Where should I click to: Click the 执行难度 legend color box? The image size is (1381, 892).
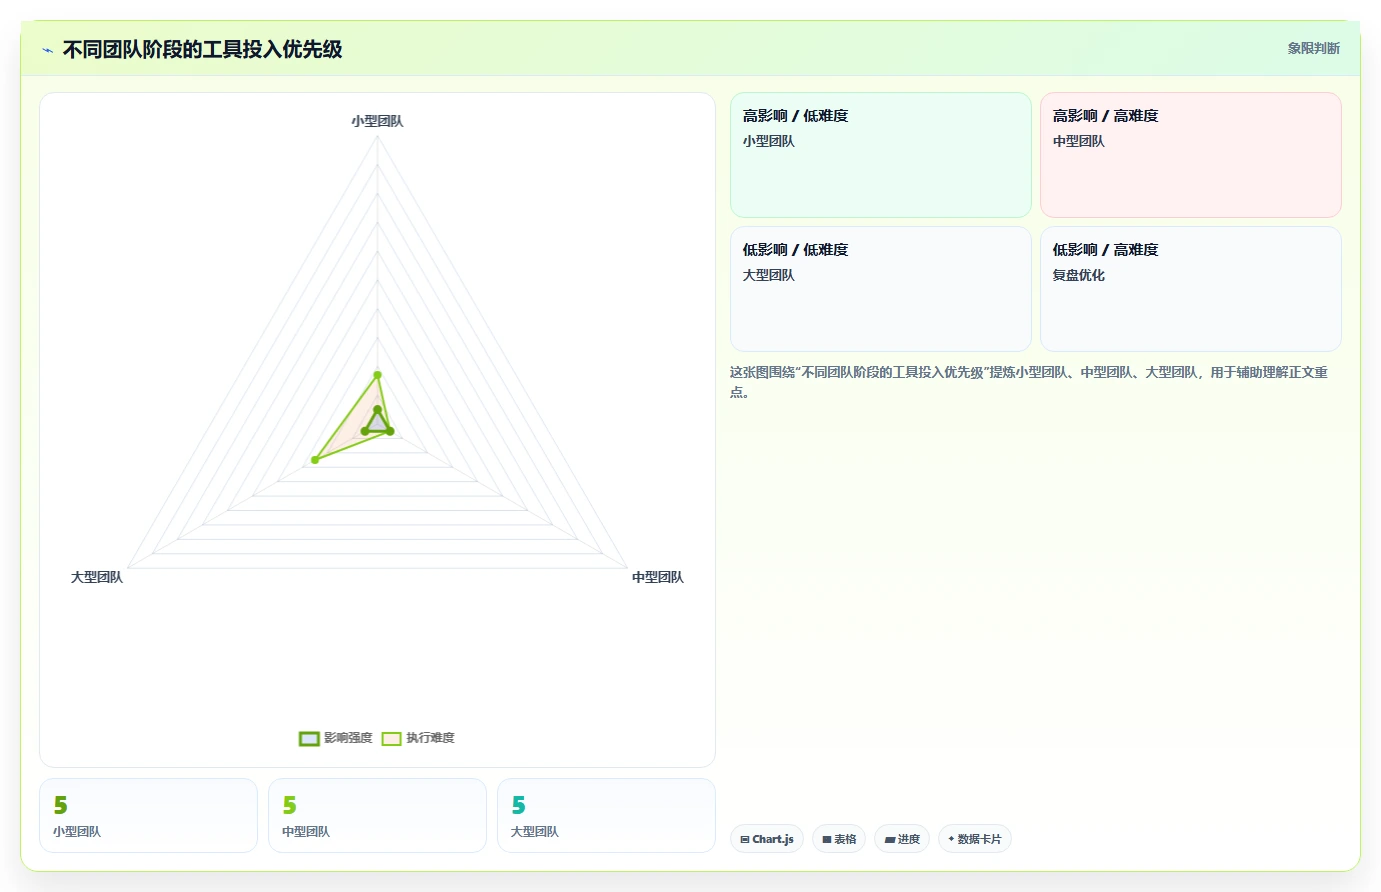point(391,739)
